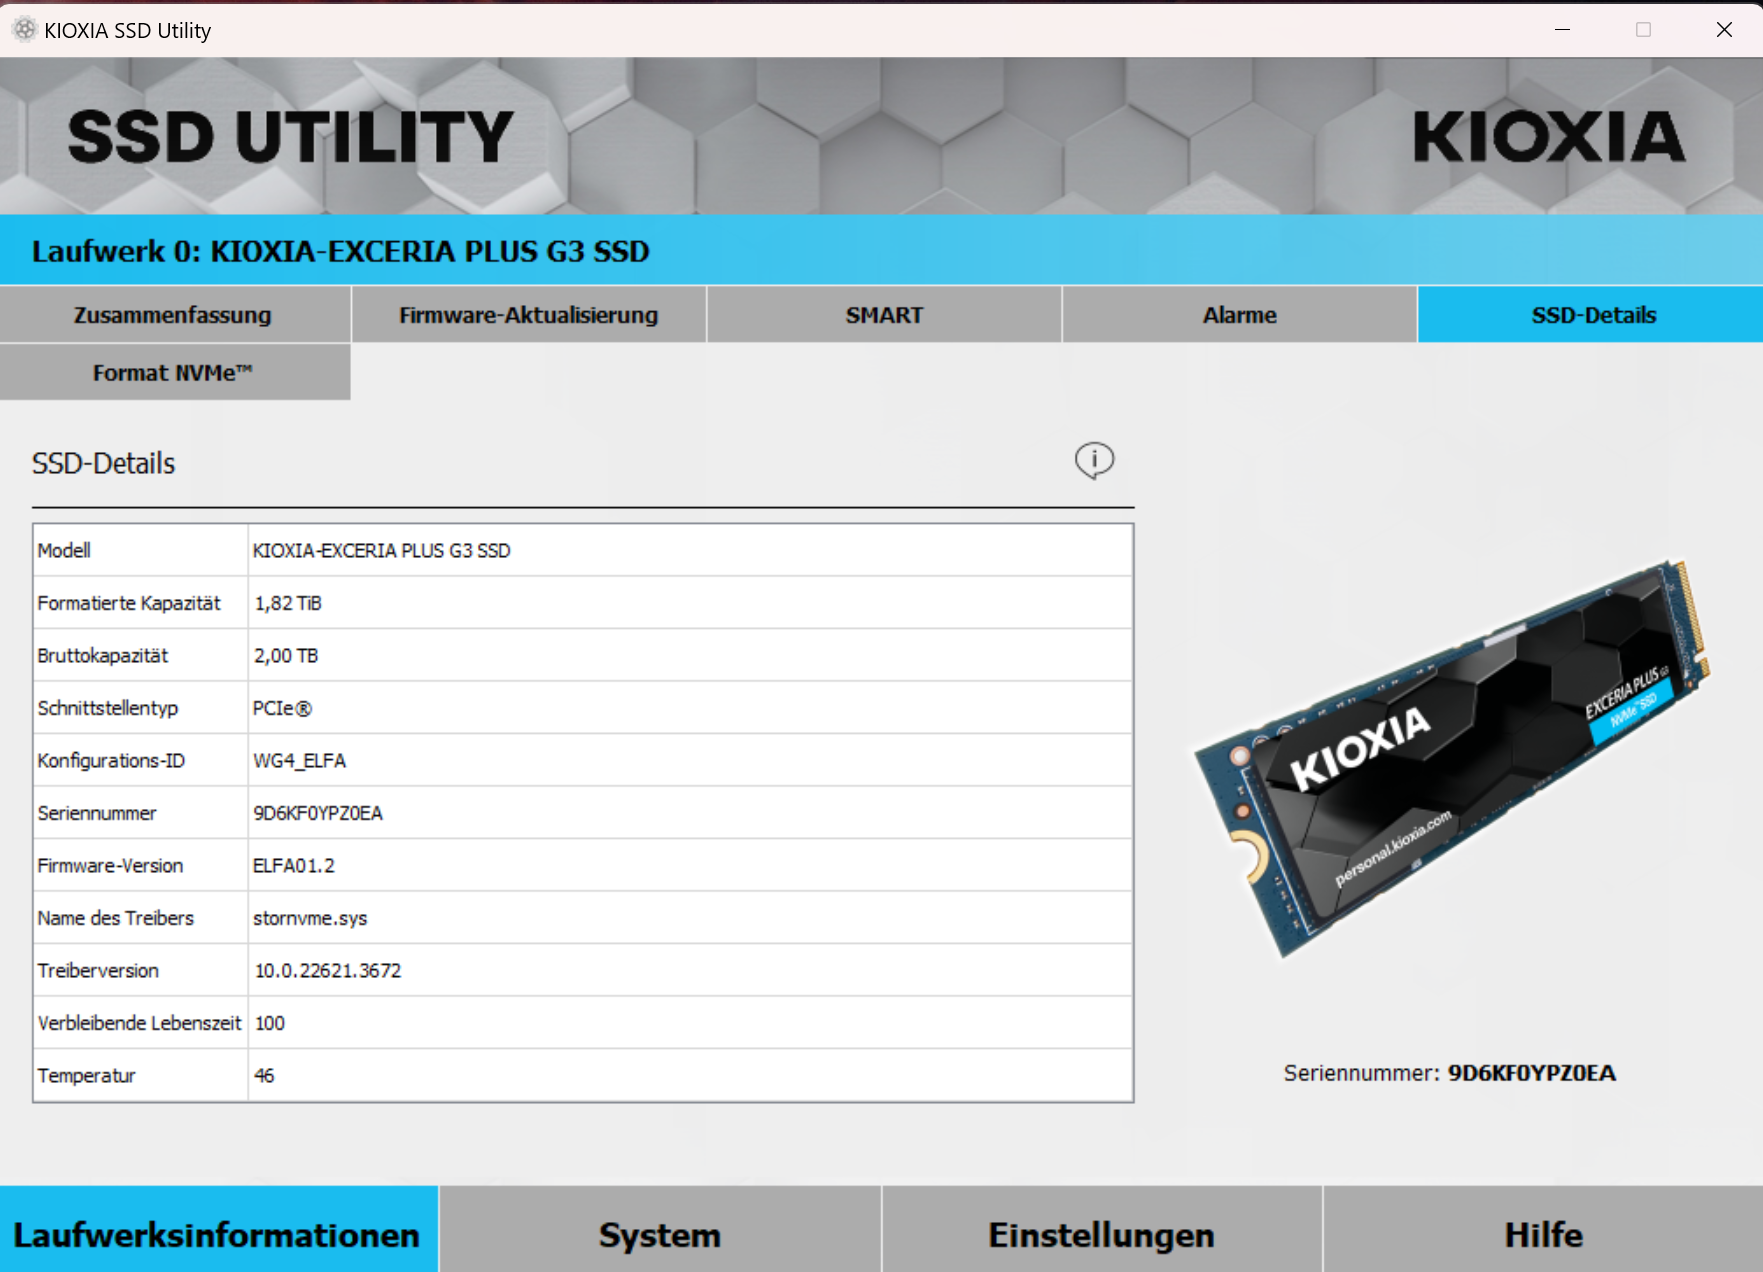Open the Zusammenfassung tab
The width and height of the screenshot is (1763, 1272).
pyautogui.click(x=175, y=315)
